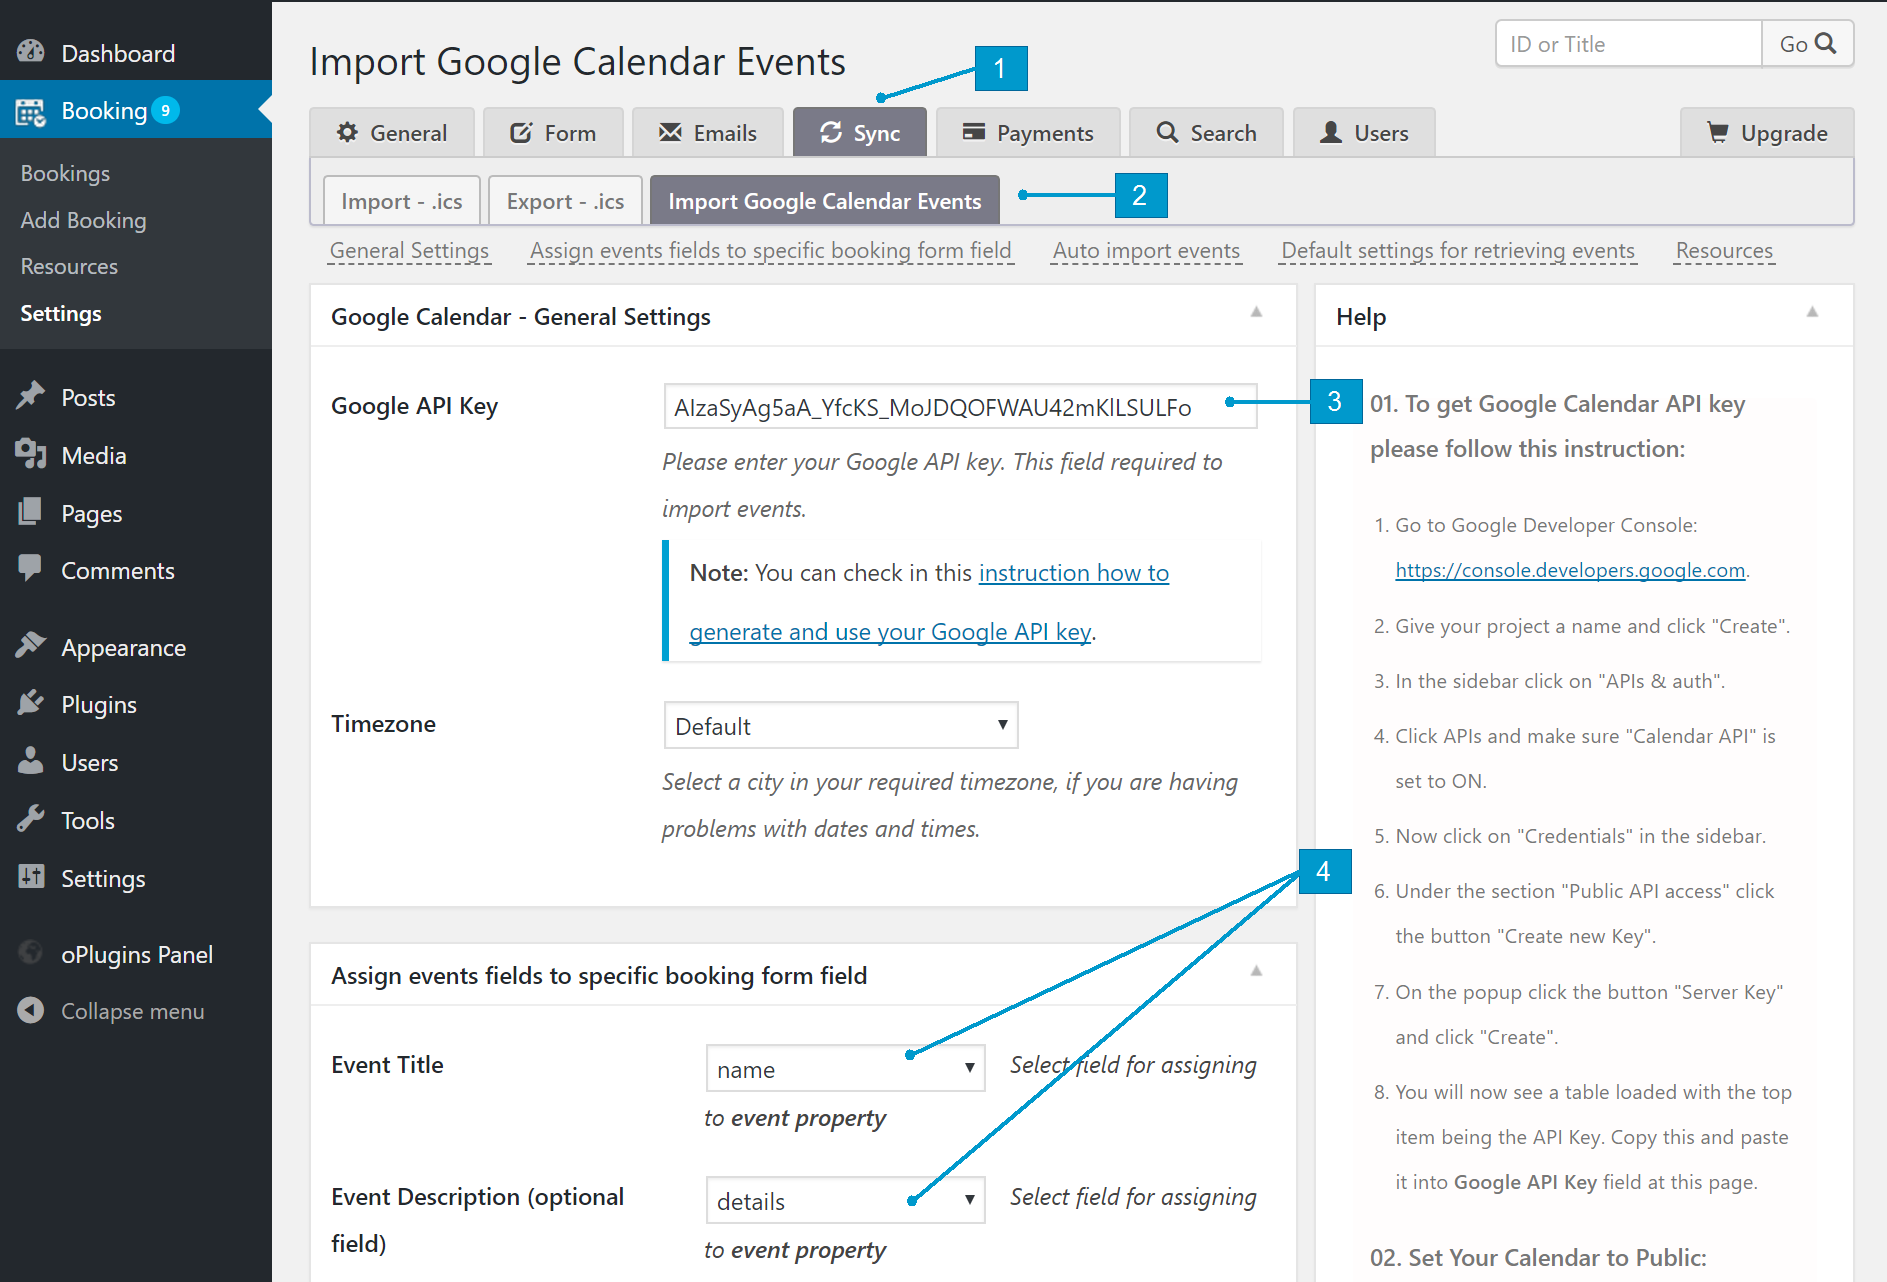
Task: Open the Plugins menu item
Action: pos(99,704)
